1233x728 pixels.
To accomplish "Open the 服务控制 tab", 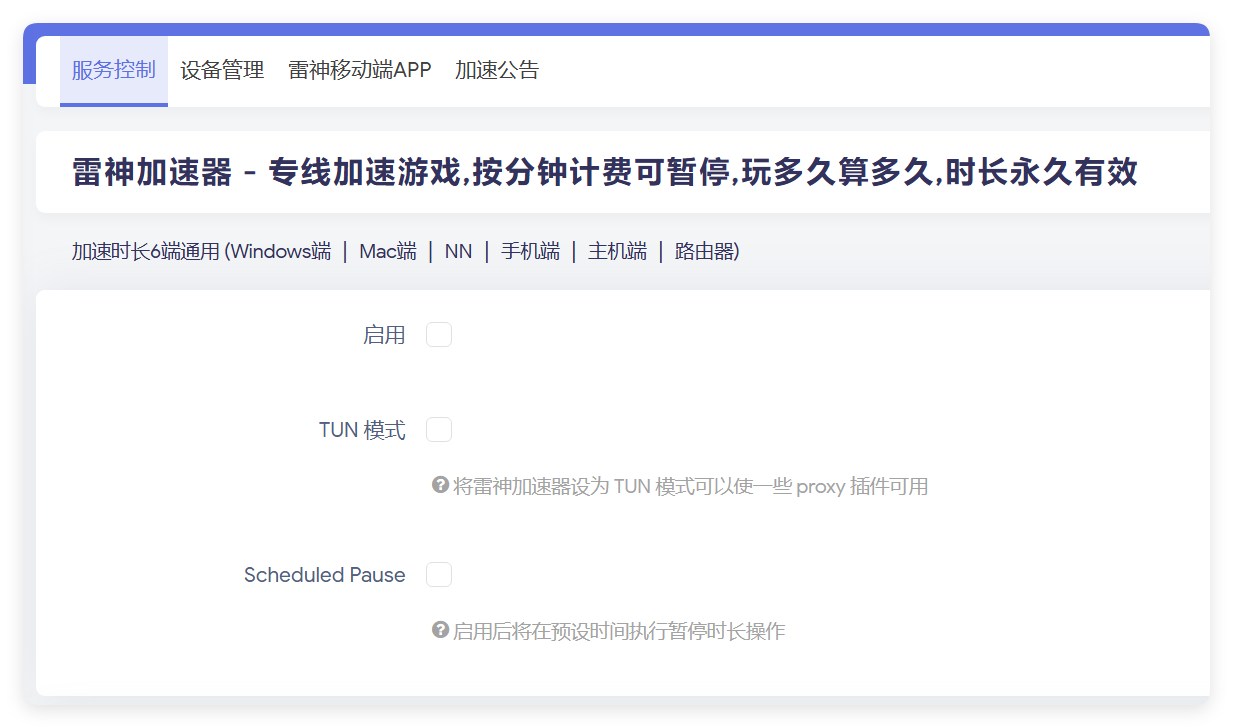I will tap(114, 70).
